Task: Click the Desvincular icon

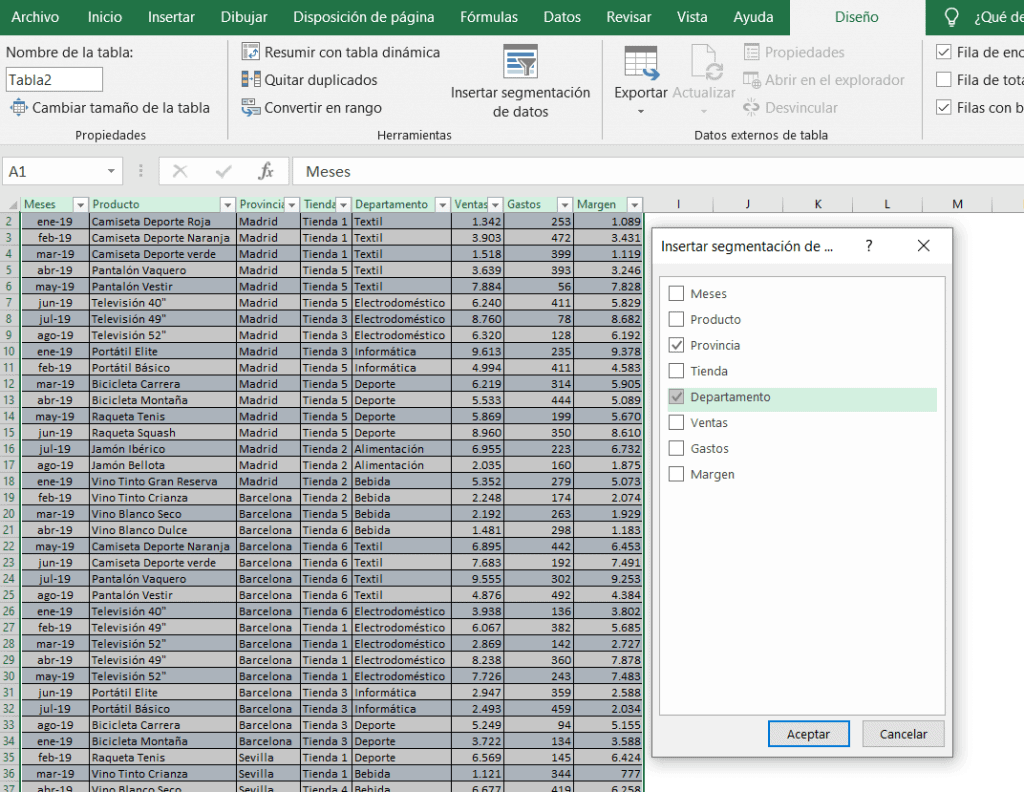Action: [x=752, y=108]
